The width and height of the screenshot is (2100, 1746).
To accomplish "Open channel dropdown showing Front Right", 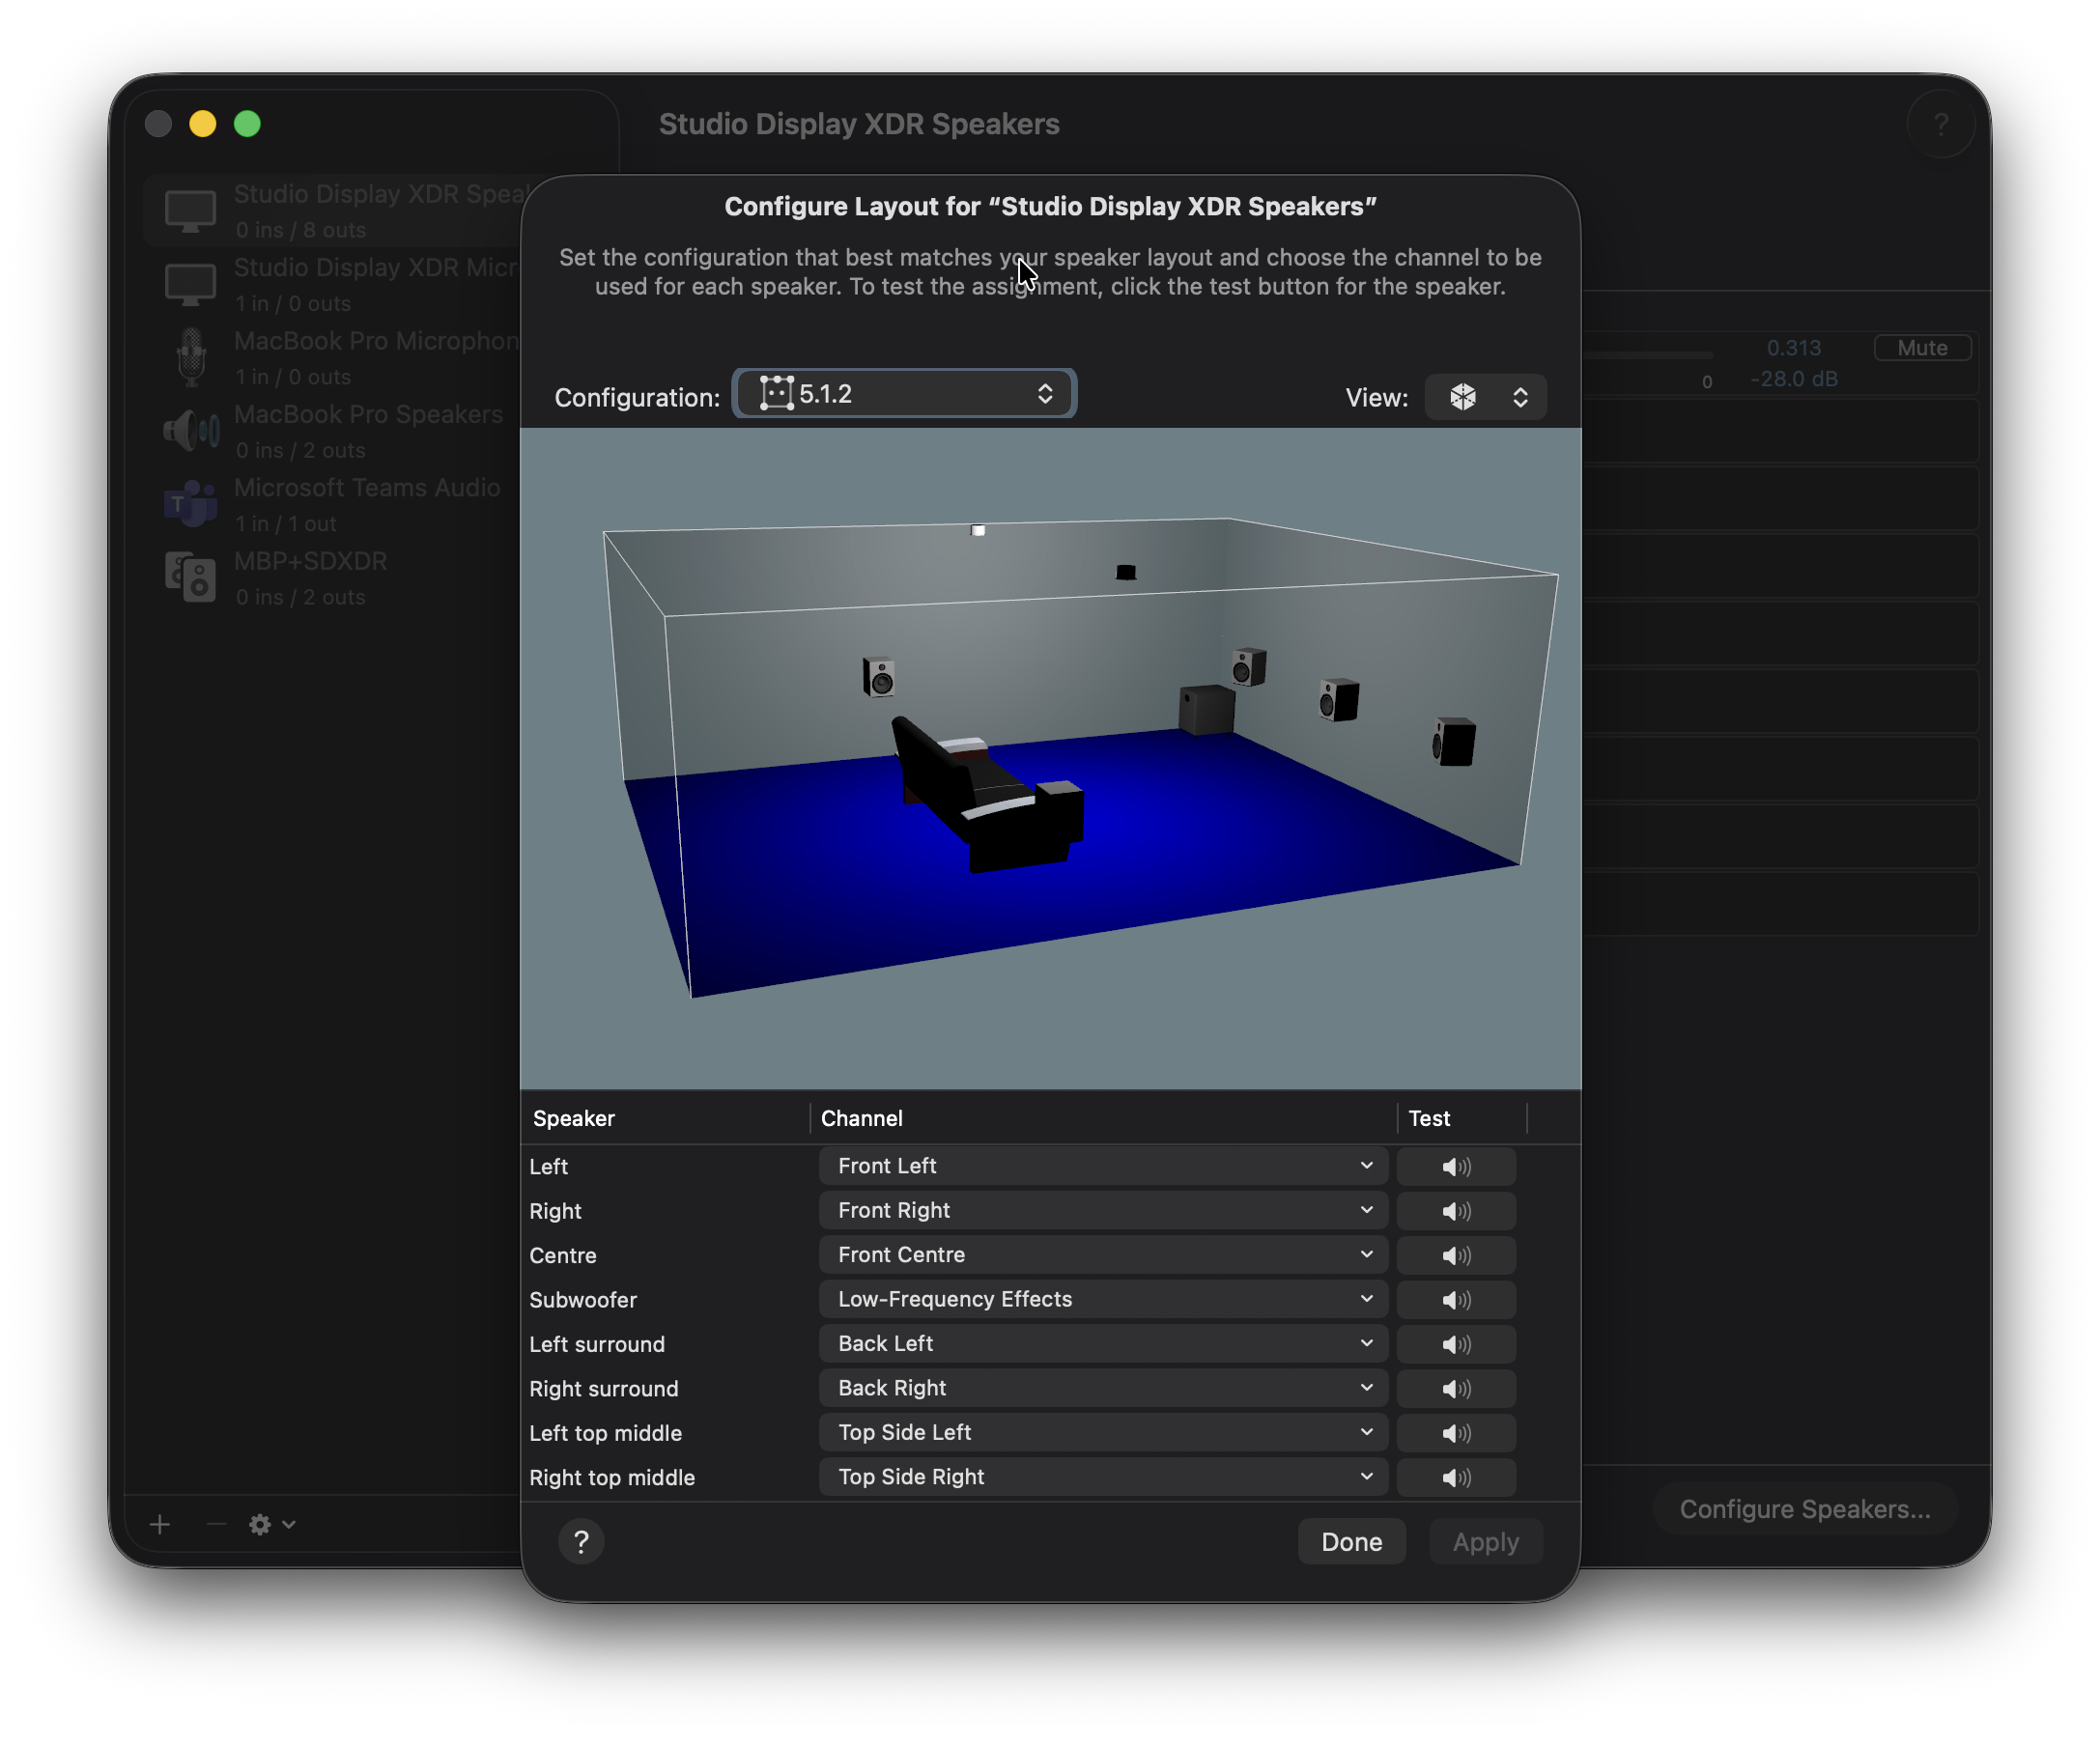I will coord(1103,1211).
